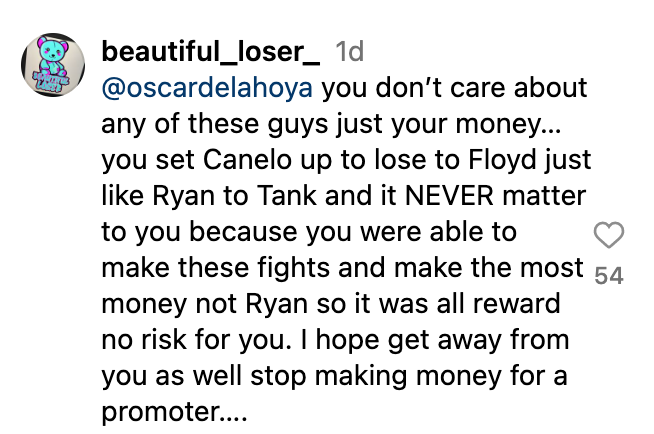The height and width of the screenshot is (434, 654).
Task: View the 54 likes count
Action: pyautogui.click(x=609, y=276)
